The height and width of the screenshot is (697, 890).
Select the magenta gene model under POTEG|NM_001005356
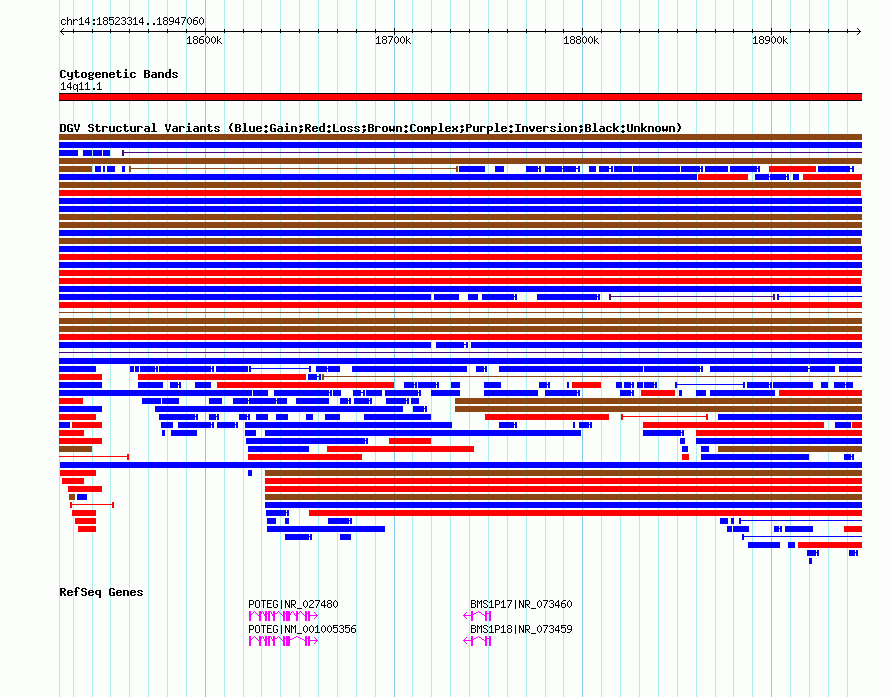(x=283, y=641)
